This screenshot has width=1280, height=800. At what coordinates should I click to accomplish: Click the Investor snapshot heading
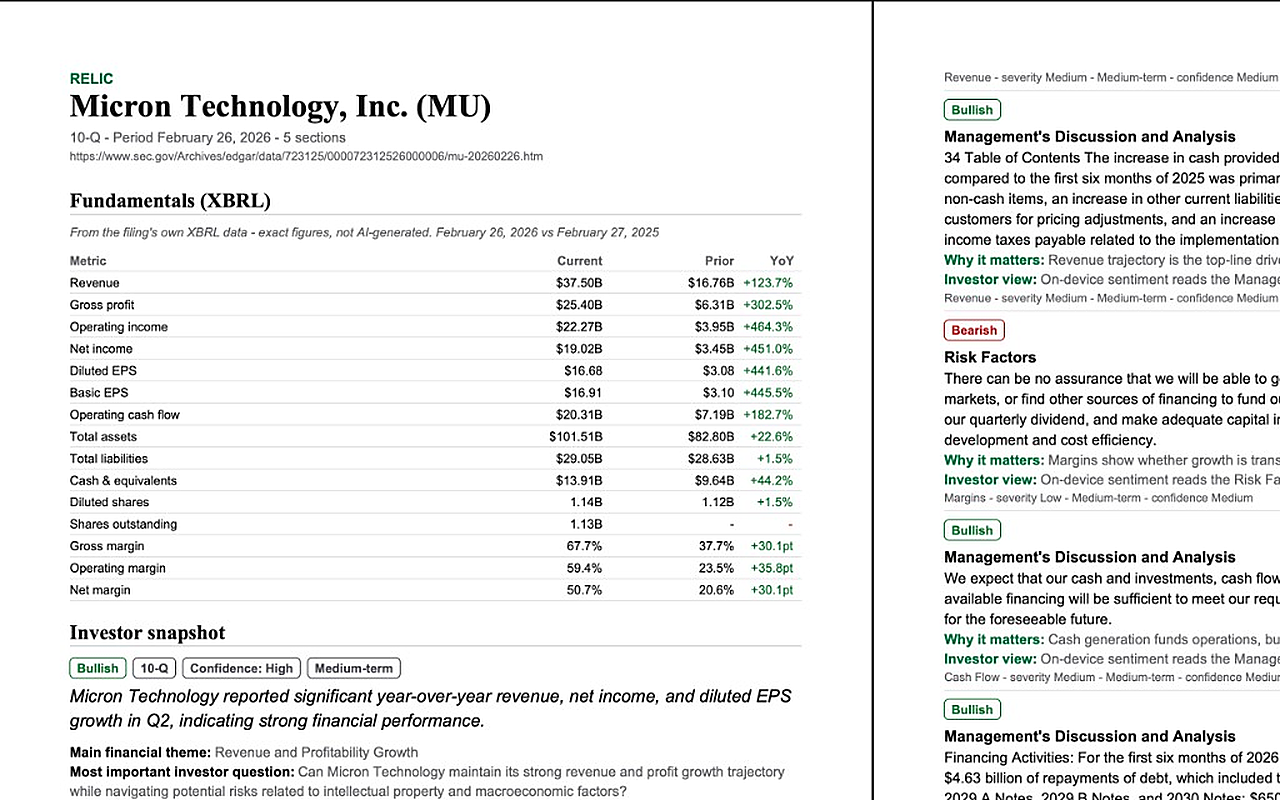pyautogui.click(x=147, y=633)
